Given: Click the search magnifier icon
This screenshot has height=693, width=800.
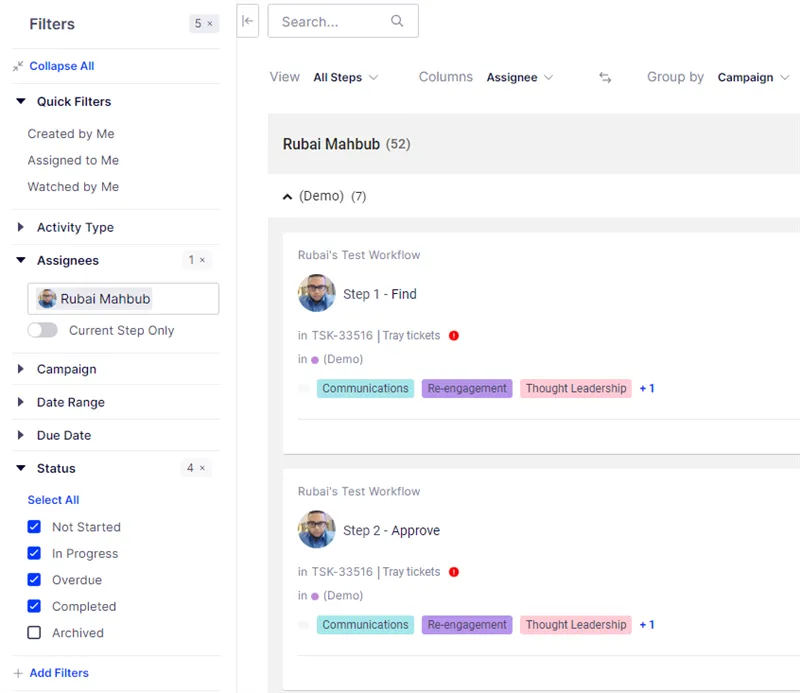Looking at the screenshot, I should tap(397, 21).
